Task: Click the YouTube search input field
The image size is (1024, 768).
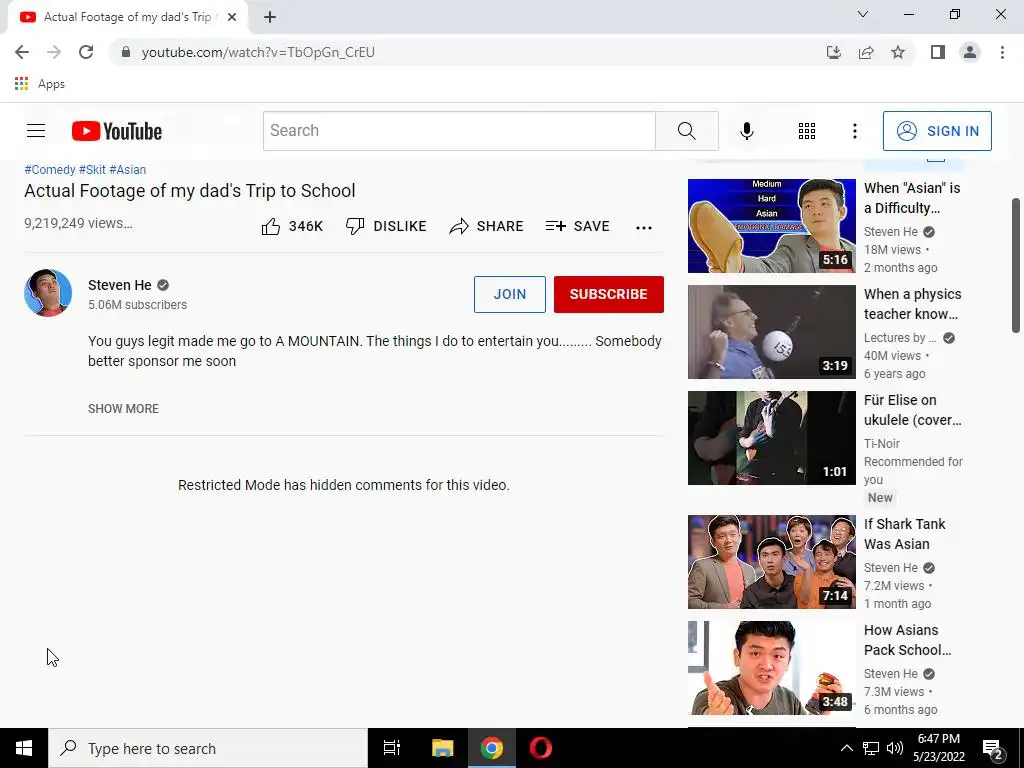Action: [x=459, y=131]
